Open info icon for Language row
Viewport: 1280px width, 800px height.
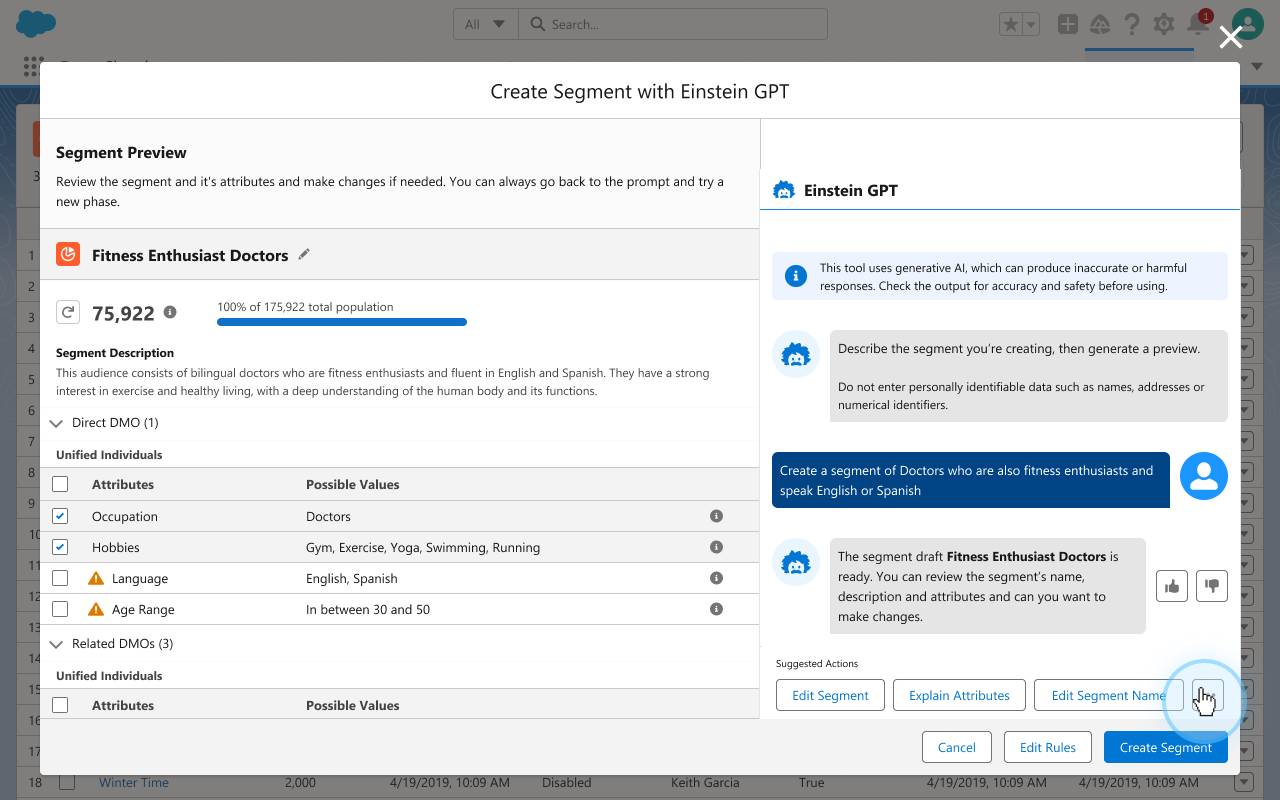[x=716, y=578]
